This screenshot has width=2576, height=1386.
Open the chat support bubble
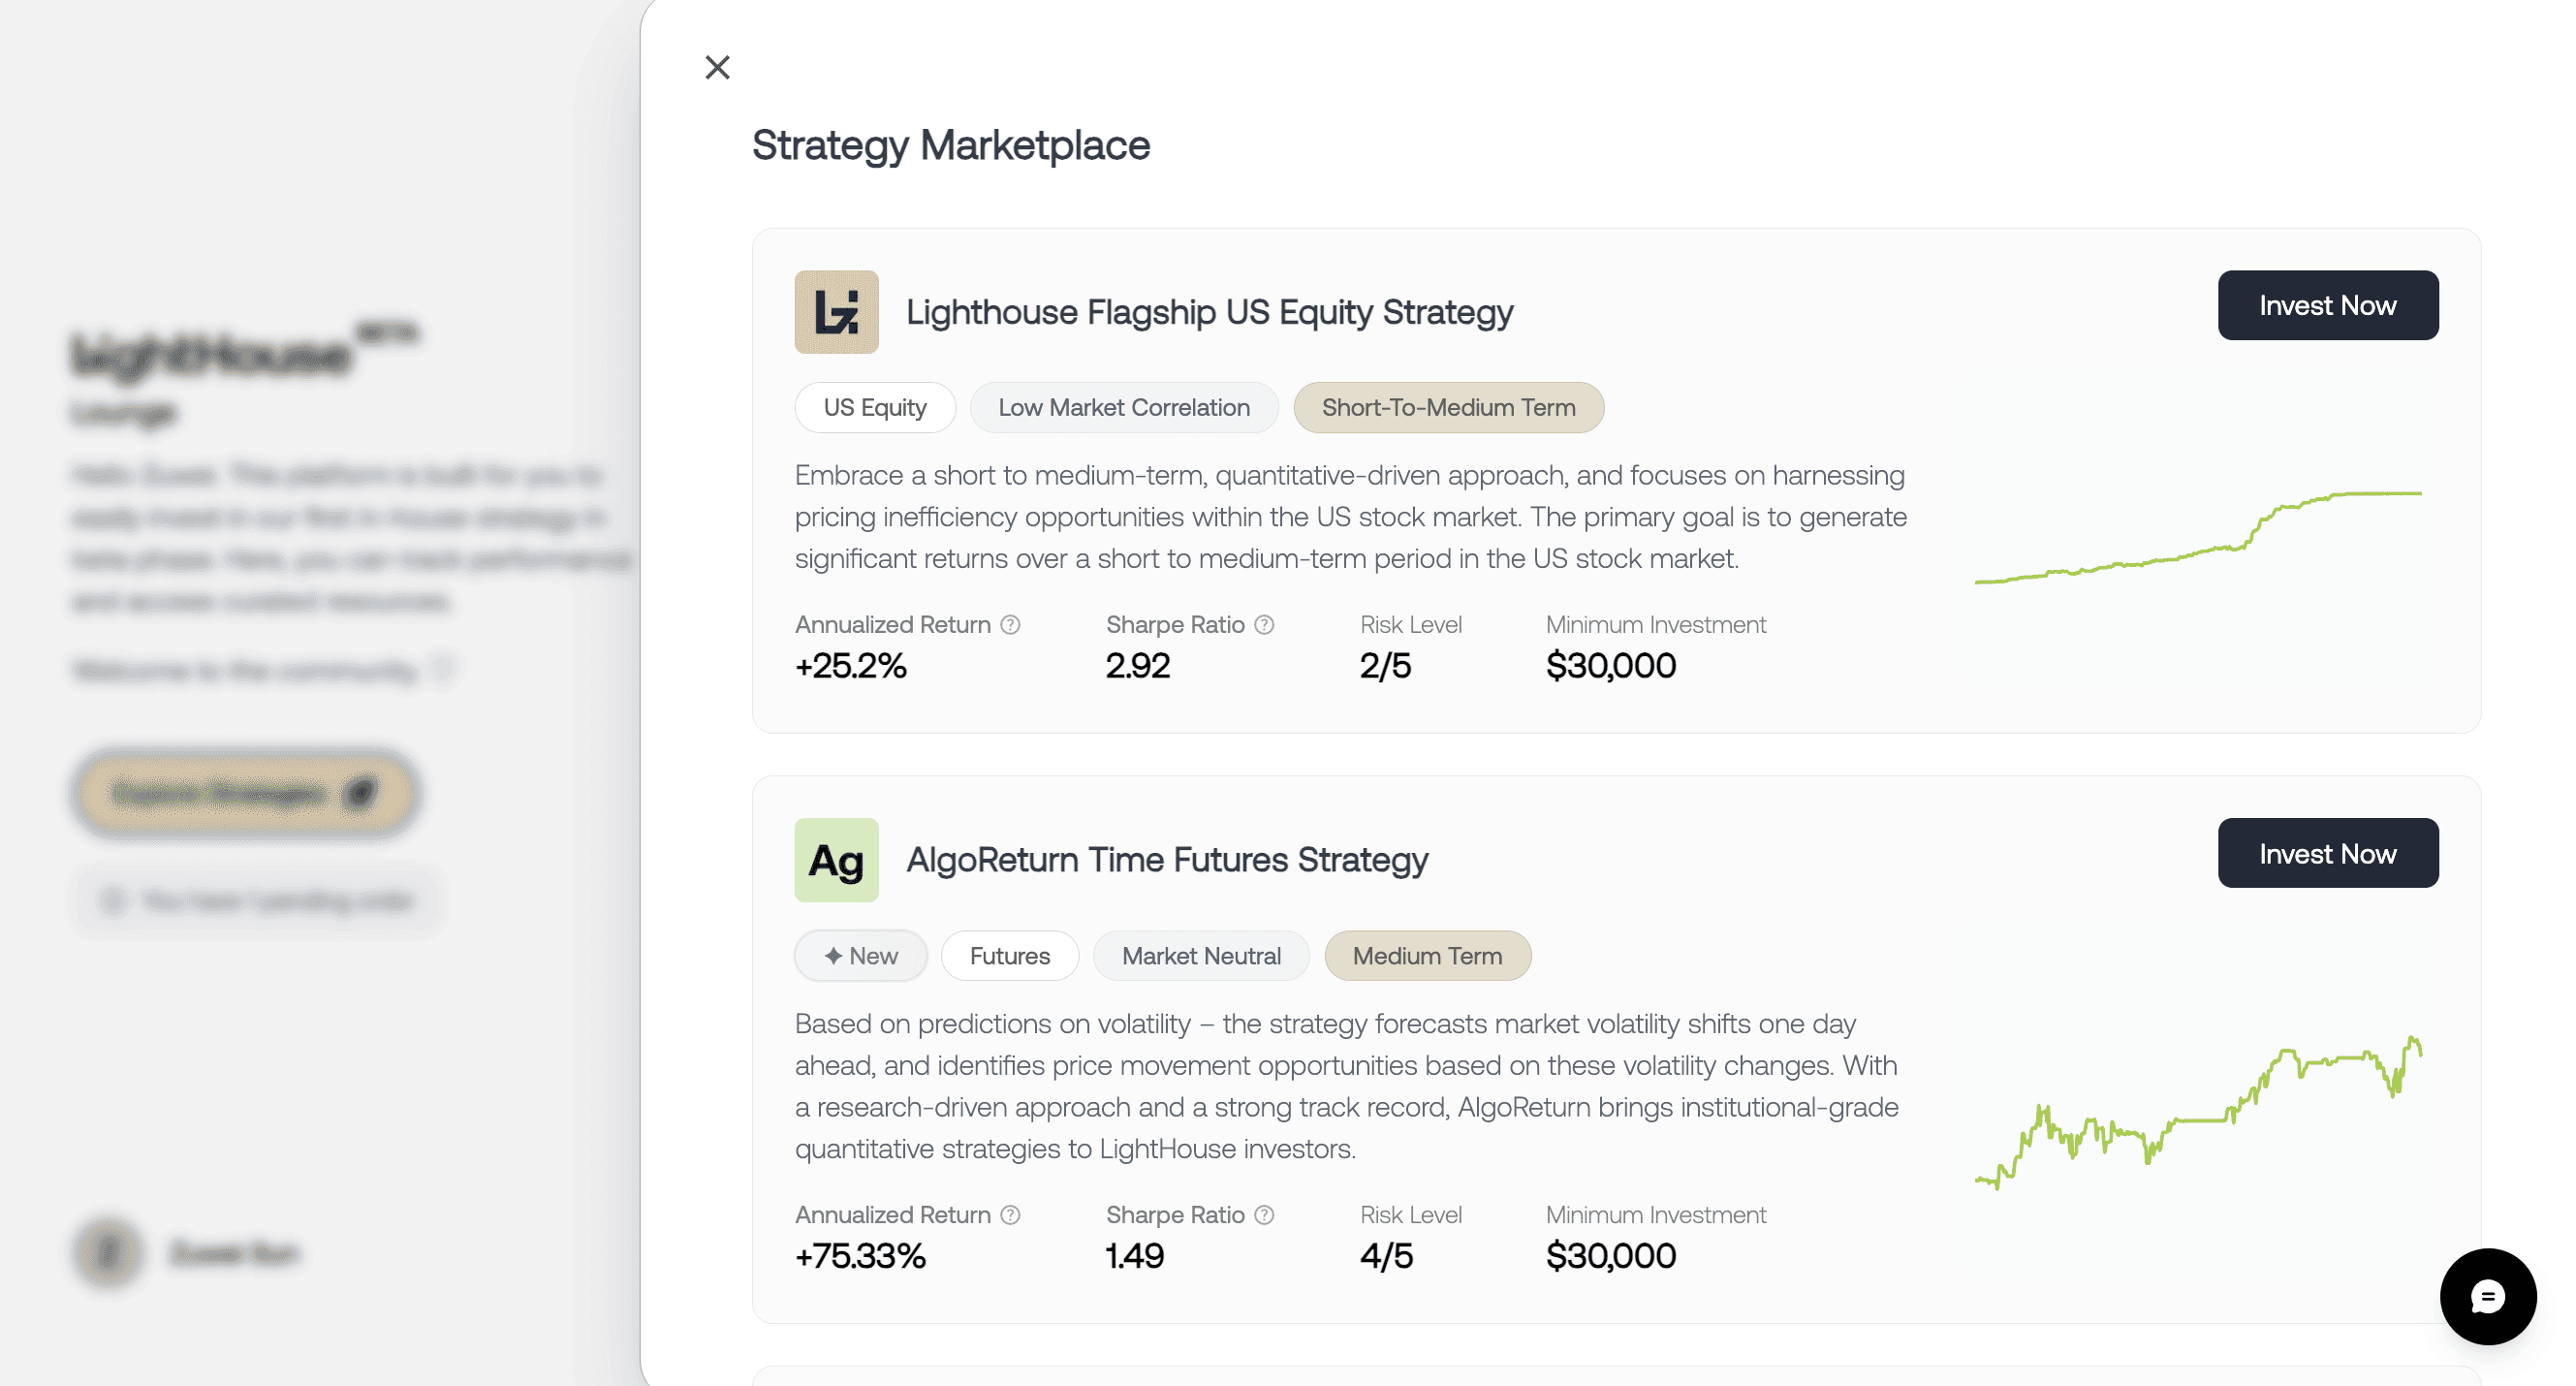(x=2488, y=1296)
